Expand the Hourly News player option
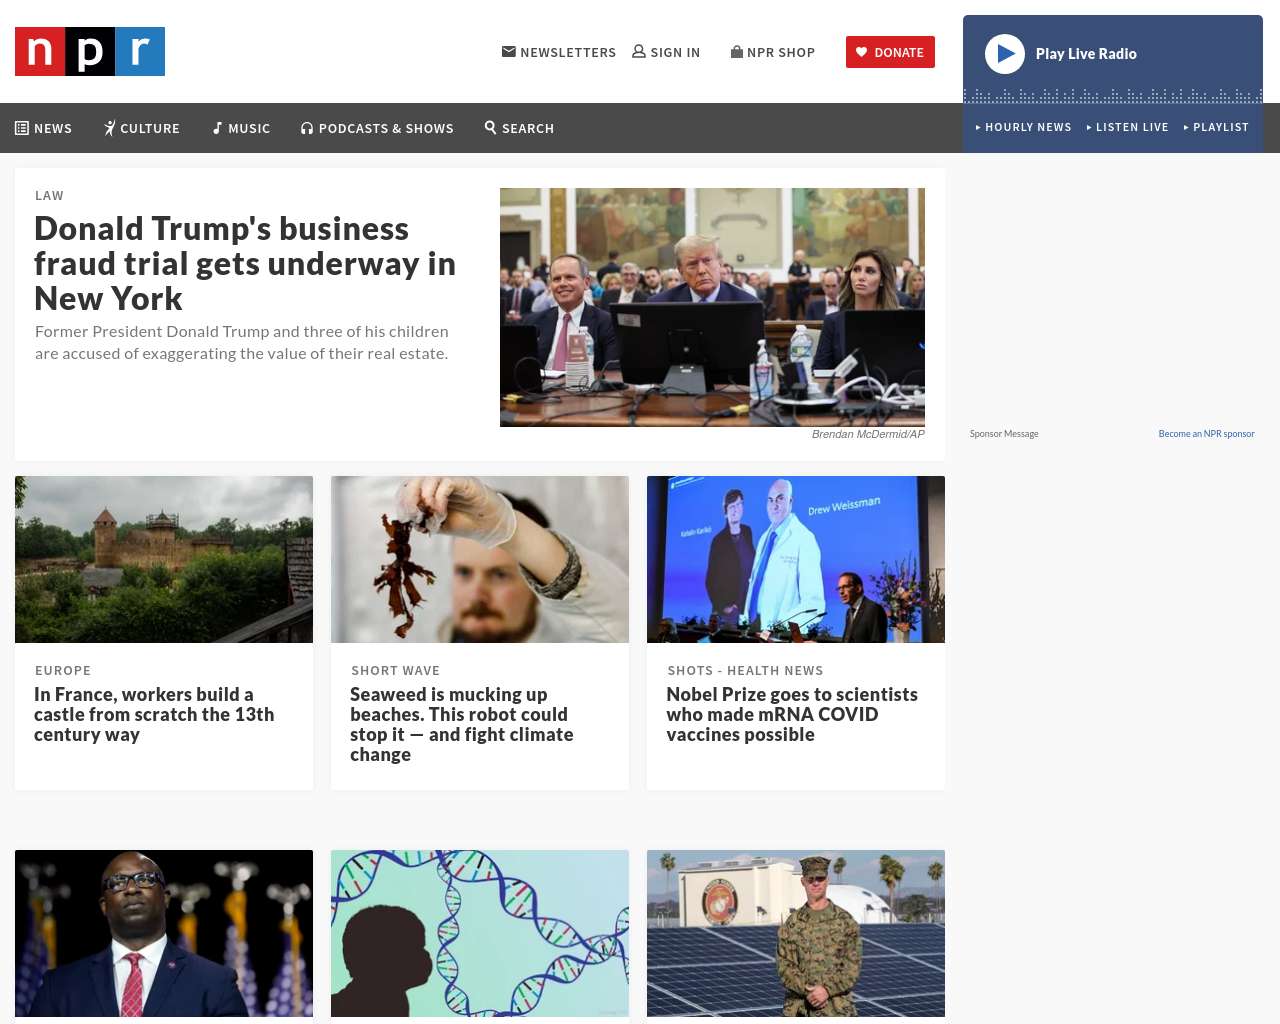The image size is (1280, 1024). coord(1023,127)
